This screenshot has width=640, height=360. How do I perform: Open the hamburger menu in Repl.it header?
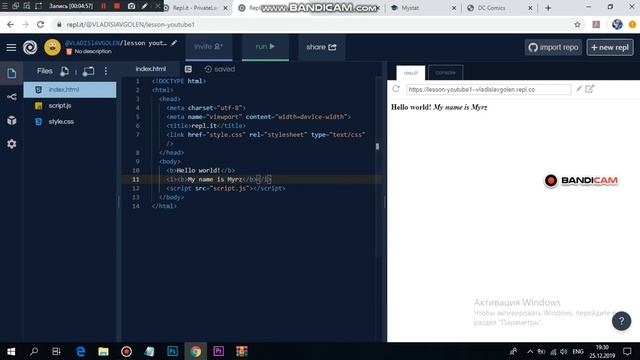(x=11, y=47)
